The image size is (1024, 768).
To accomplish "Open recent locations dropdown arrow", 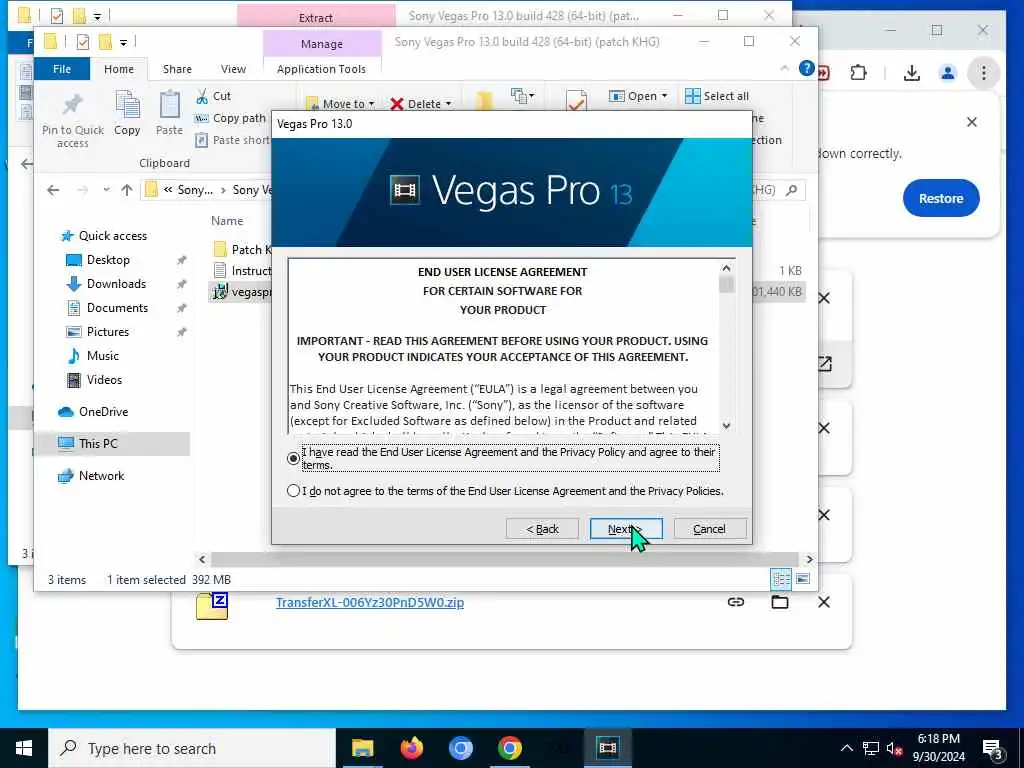I will 106,190.
